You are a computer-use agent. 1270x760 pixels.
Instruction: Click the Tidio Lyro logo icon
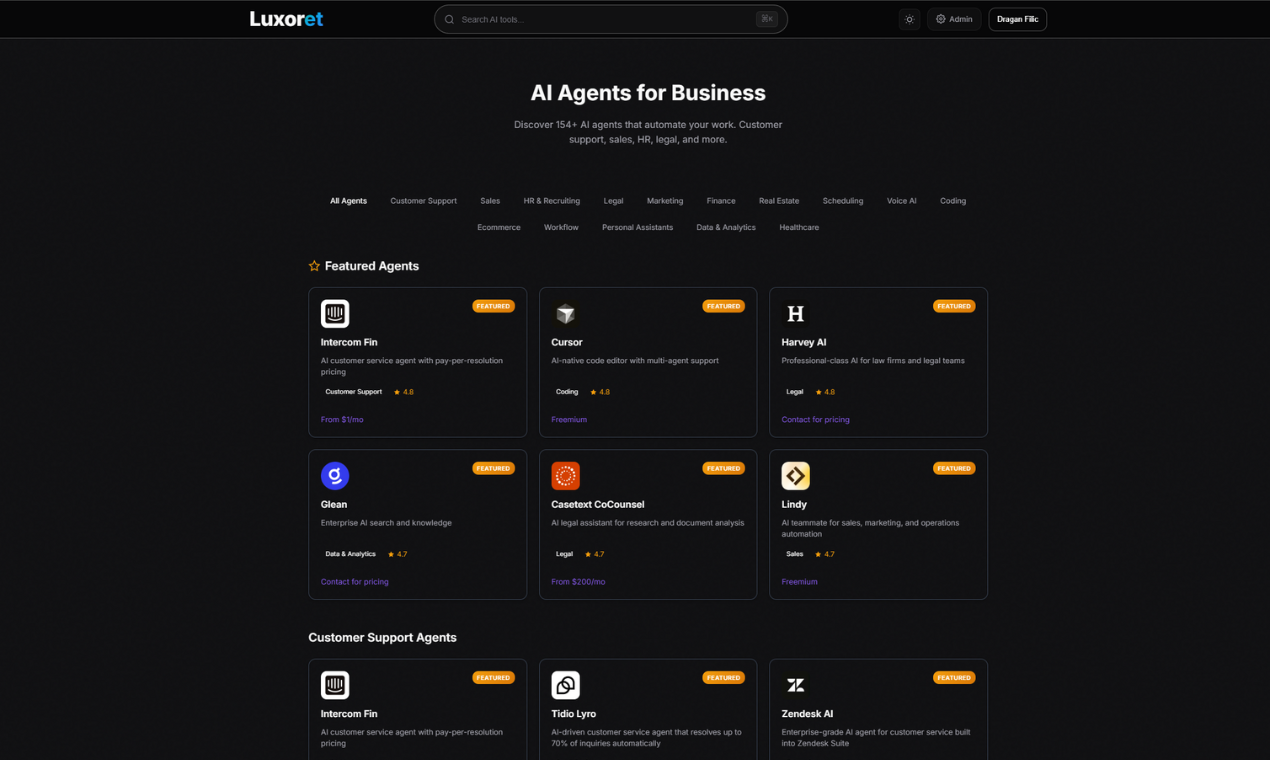[x=565, y=685]
